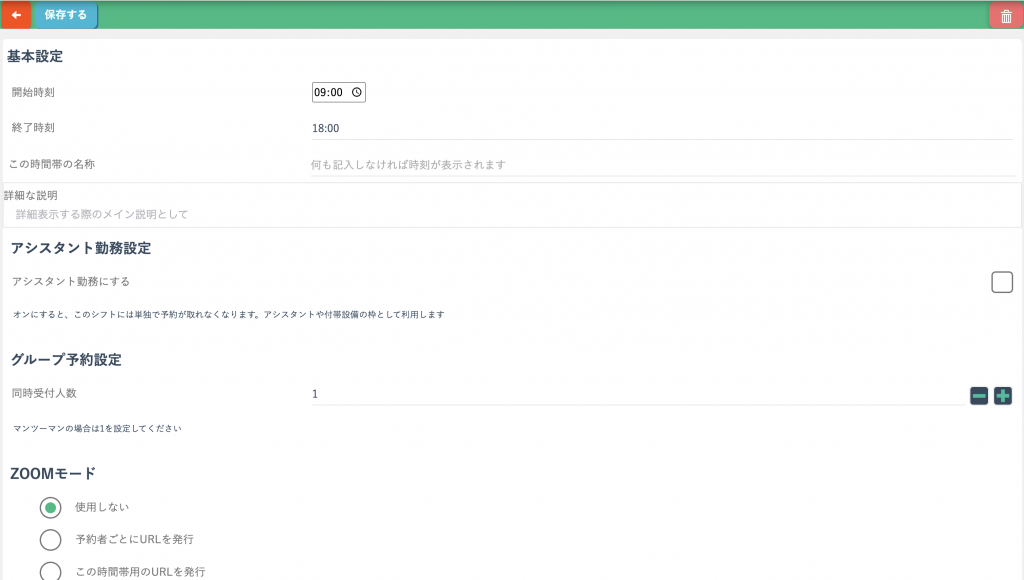Click the 開始時刻 label
Image resolution: width=1024 pixels, height=580 pixels.
pyautogui.click(x=33, y=92)
